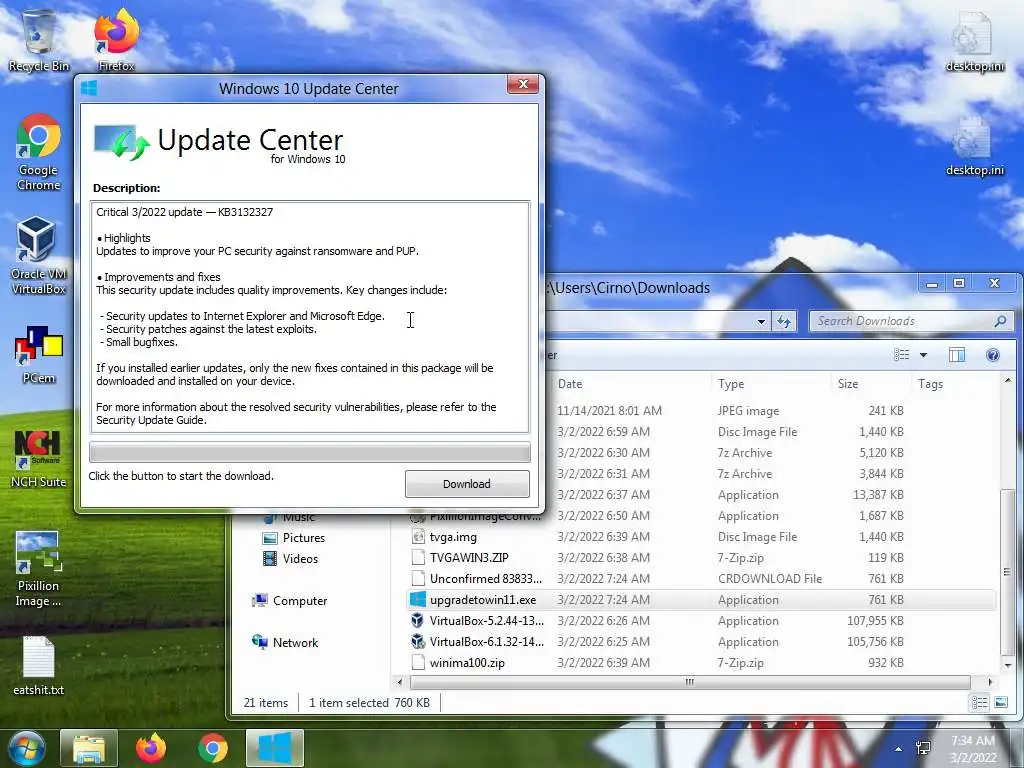
Task: Open the view options dropdown arrow
Action: coord(923,355)
